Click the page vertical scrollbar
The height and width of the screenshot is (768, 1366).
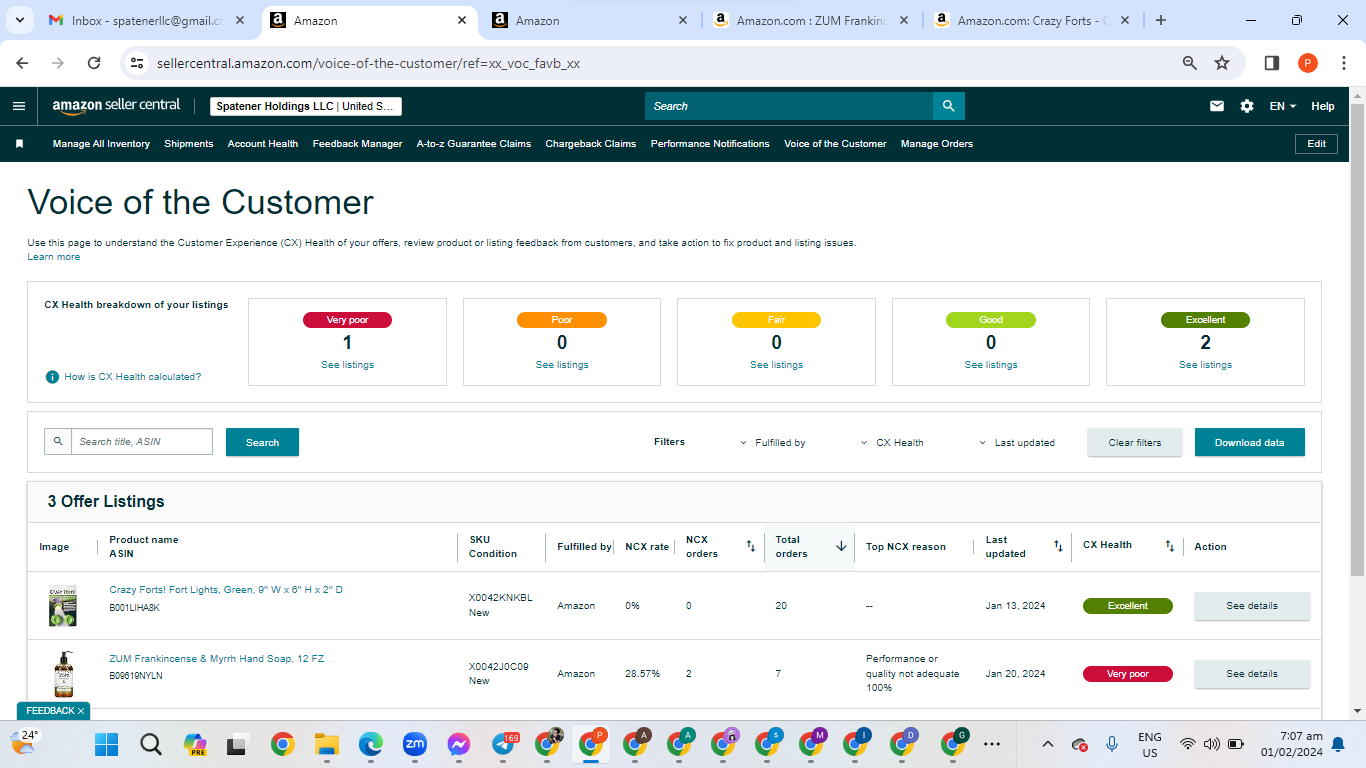1357,340
